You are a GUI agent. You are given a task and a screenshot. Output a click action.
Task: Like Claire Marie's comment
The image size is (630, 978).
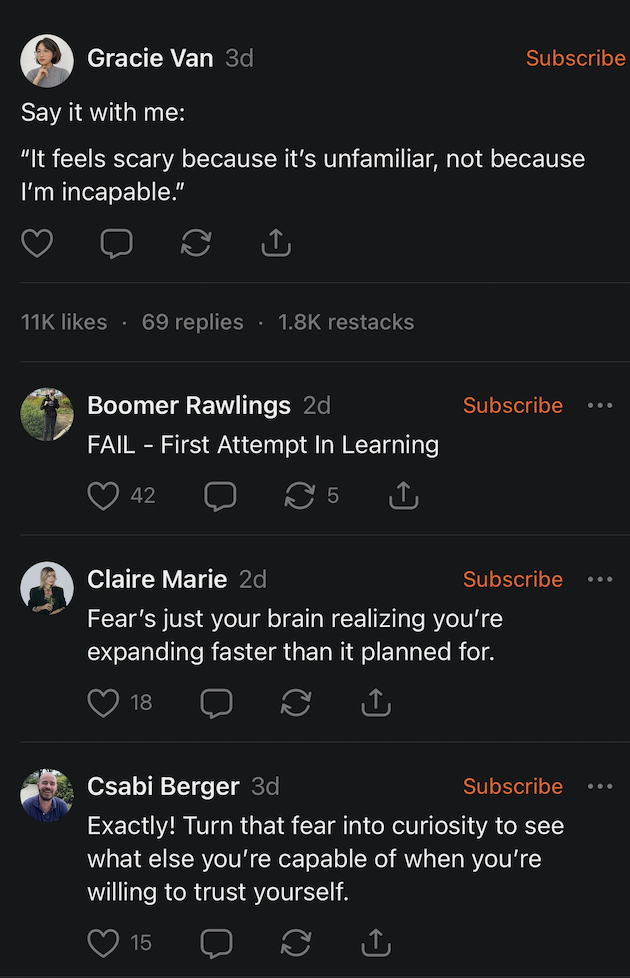(103, 703)
